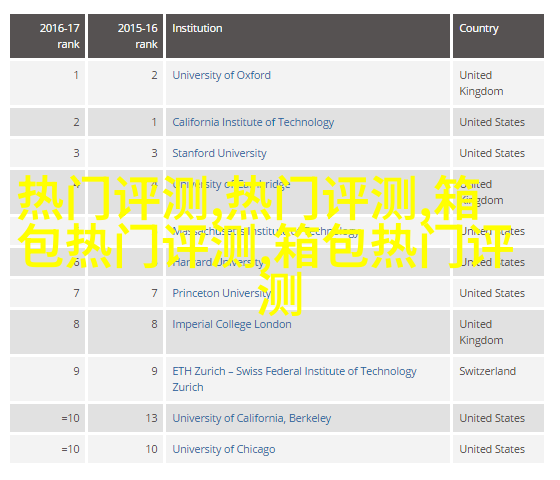Viewport: 560px width, 480px height.
Task: Click the 2016-17 rank column header
Action: click(48, 36)
